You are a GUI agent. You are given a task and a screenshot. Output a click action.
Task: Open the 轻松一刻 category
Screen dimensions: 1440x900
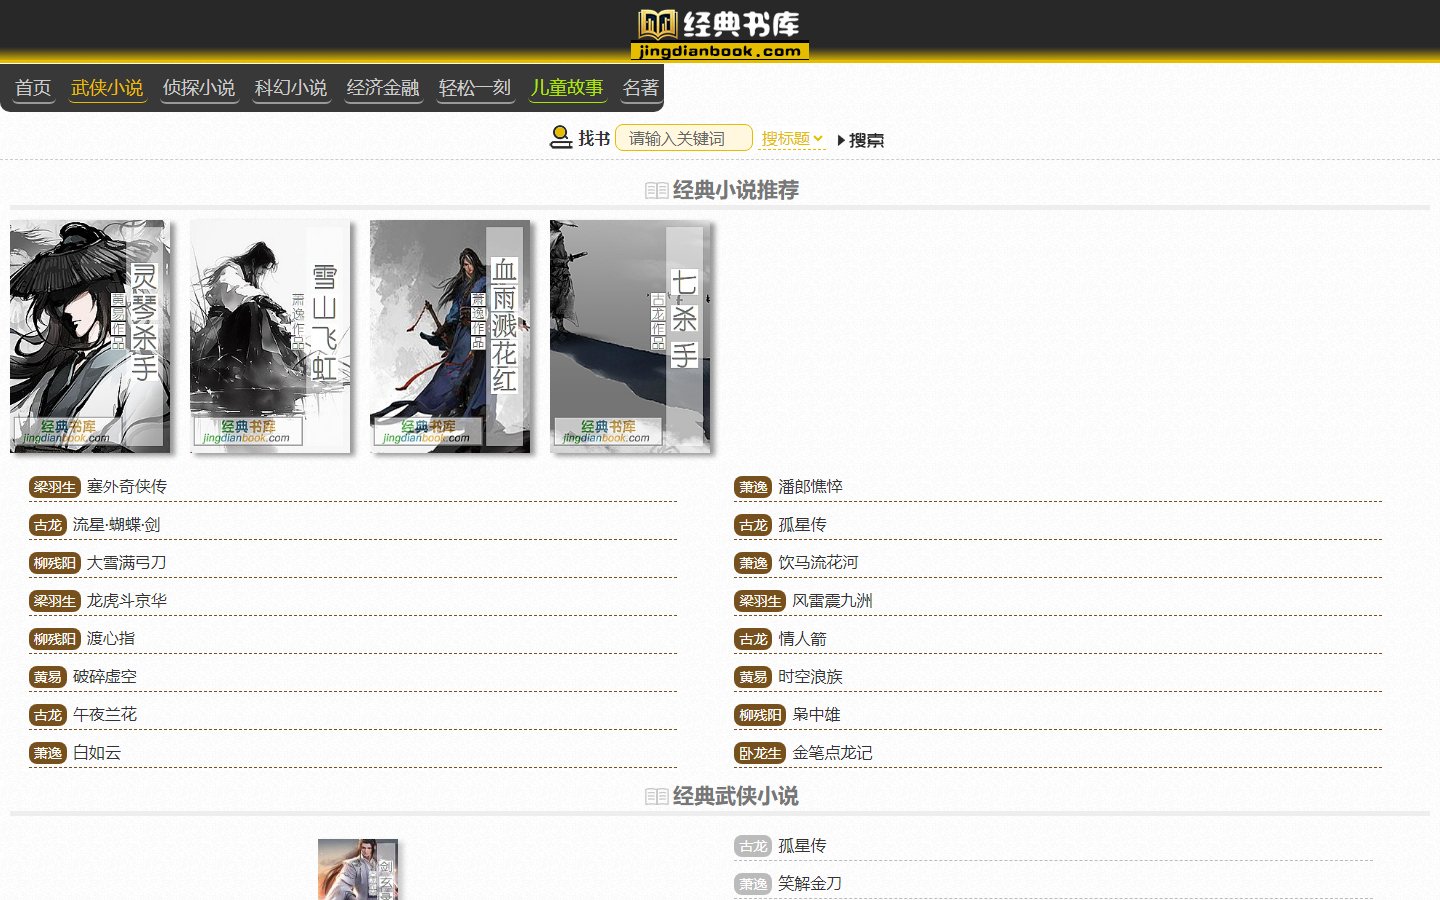point(475,88)
